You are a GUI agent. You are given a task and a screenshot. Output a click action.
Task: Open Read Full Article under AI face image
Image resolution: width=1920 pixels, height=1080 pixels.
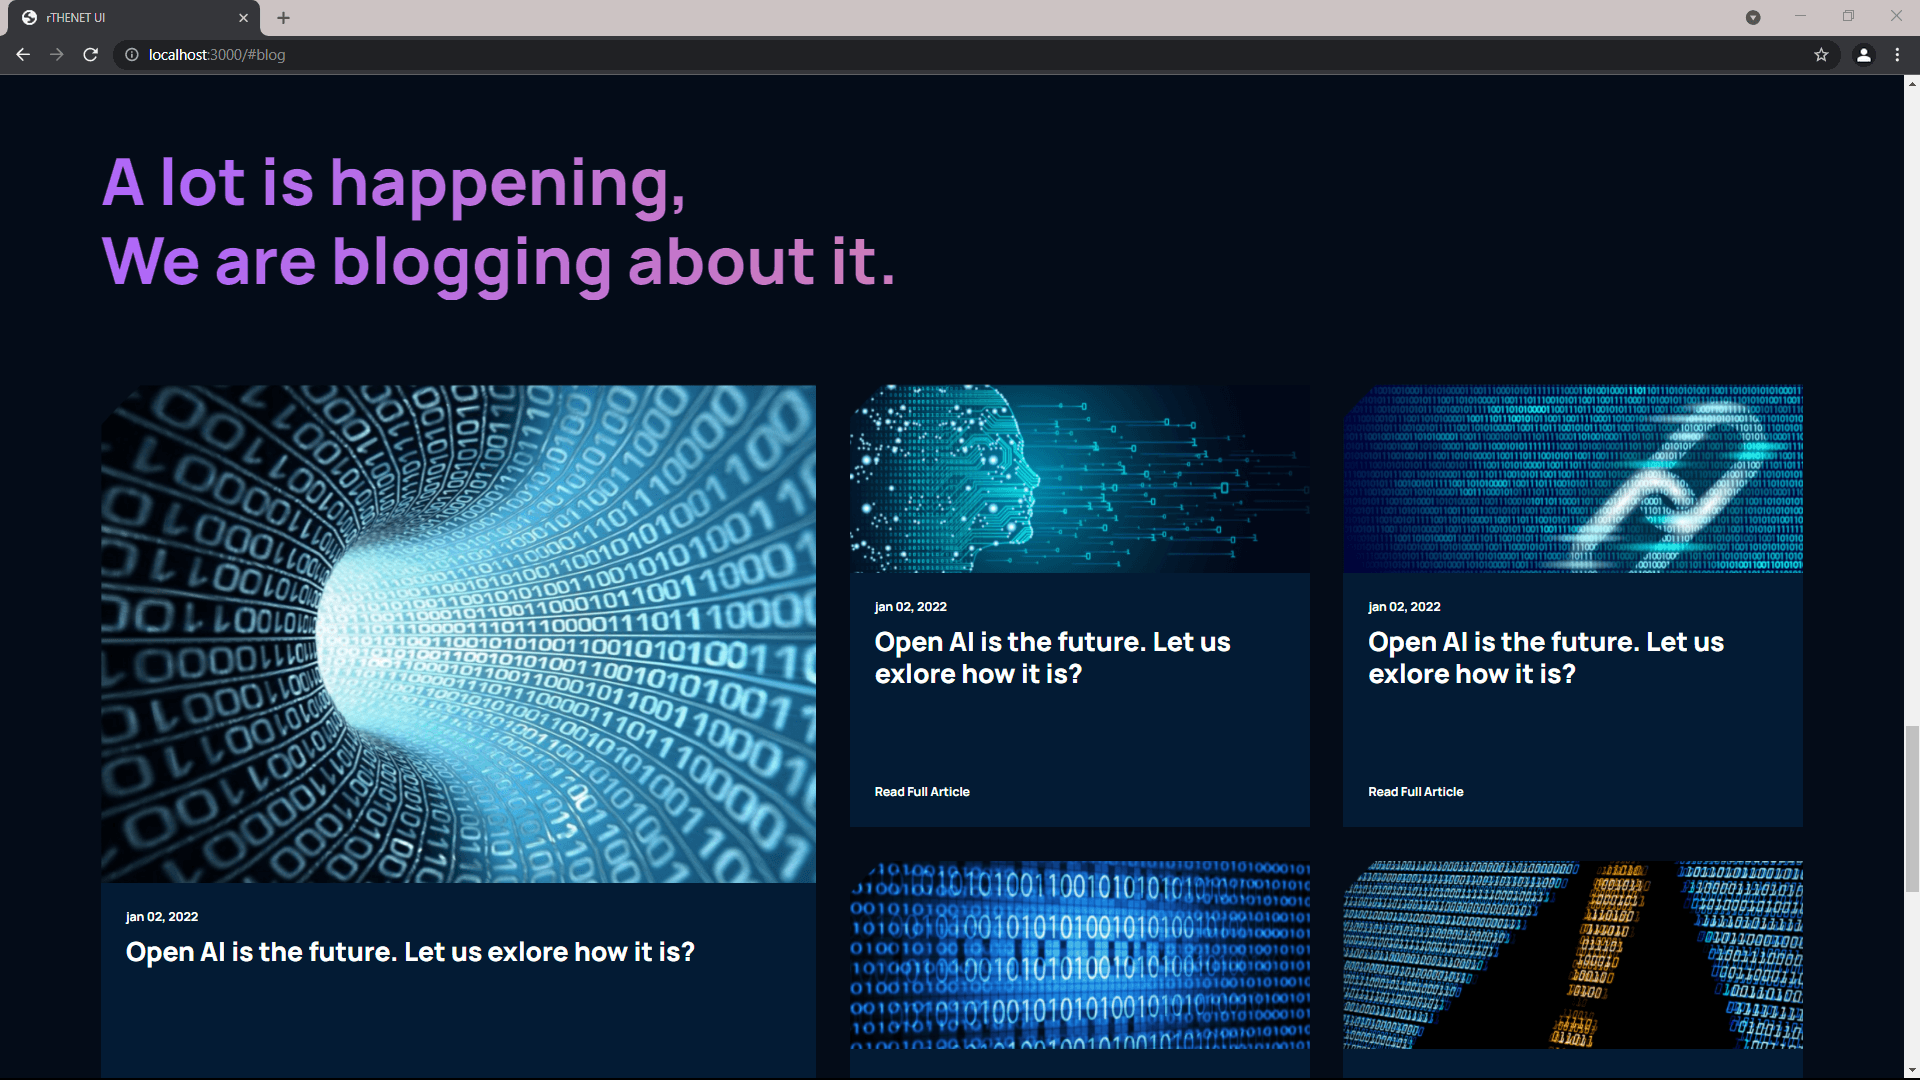[x=921, y=791]
